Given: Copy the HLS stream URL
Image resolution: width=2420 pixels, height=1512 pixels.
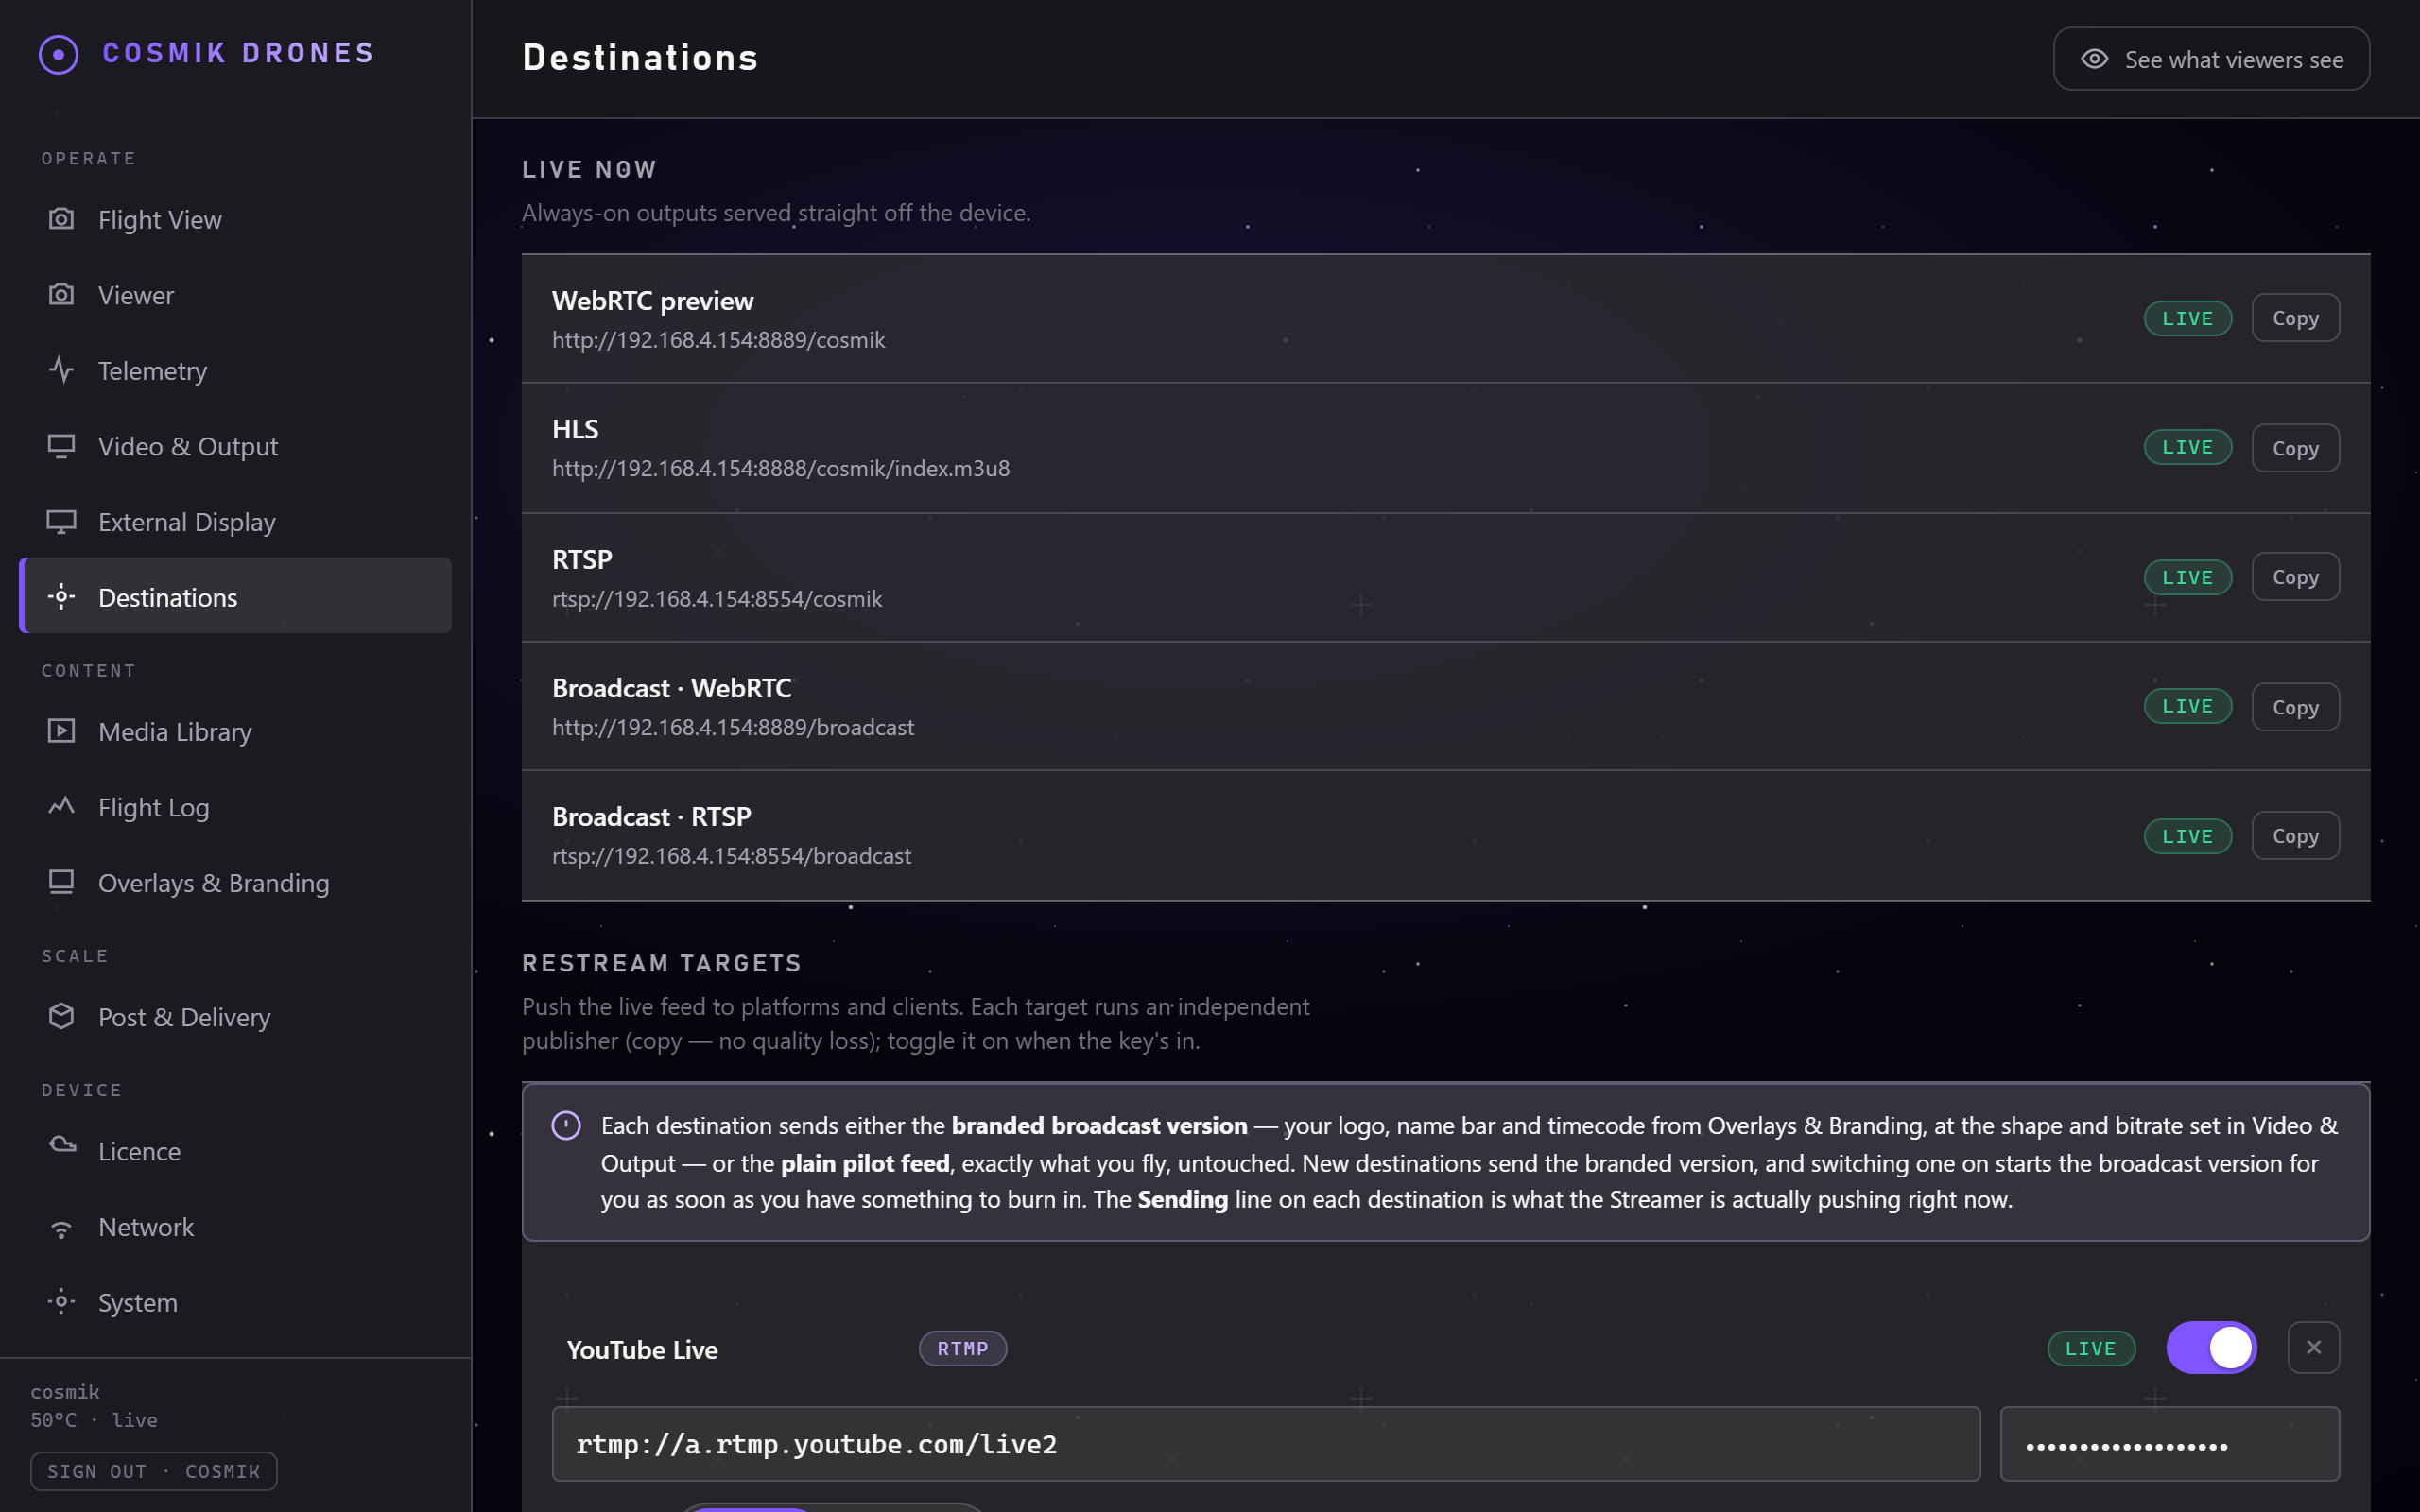Looking at the screenshot, I should coord(2295,448).
